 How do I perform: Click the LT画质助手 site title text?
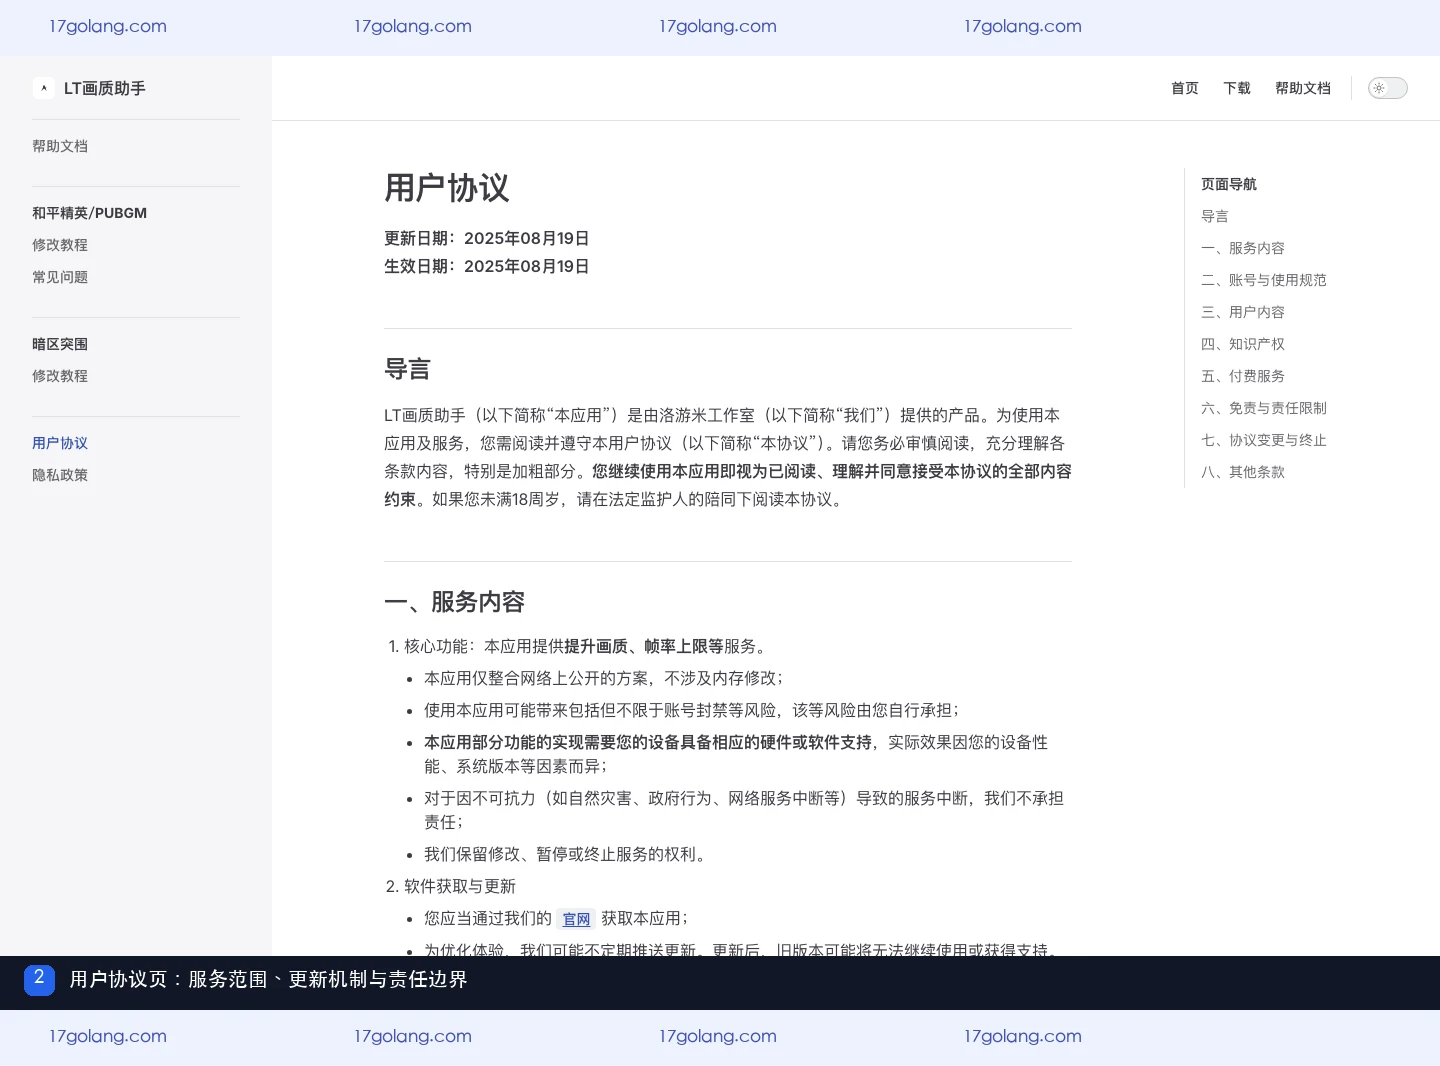click(x=105, y=88)
